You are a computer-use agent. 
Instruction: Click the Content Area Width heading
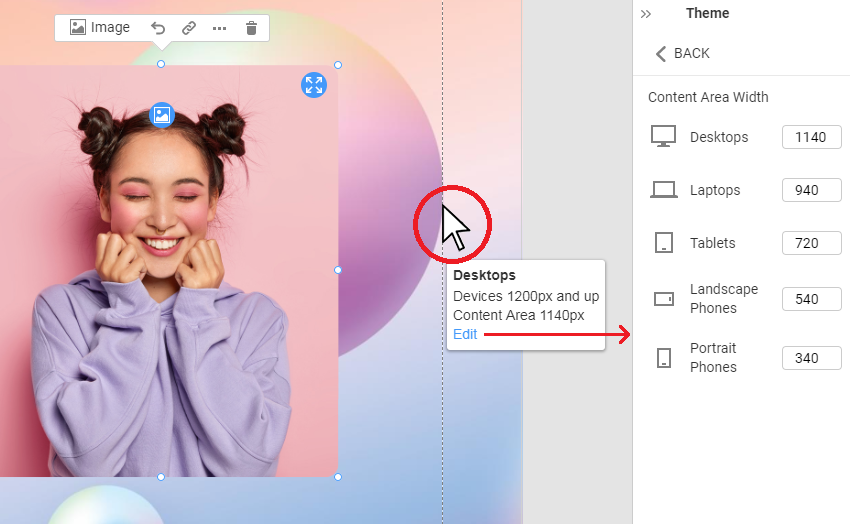(708, 97)
